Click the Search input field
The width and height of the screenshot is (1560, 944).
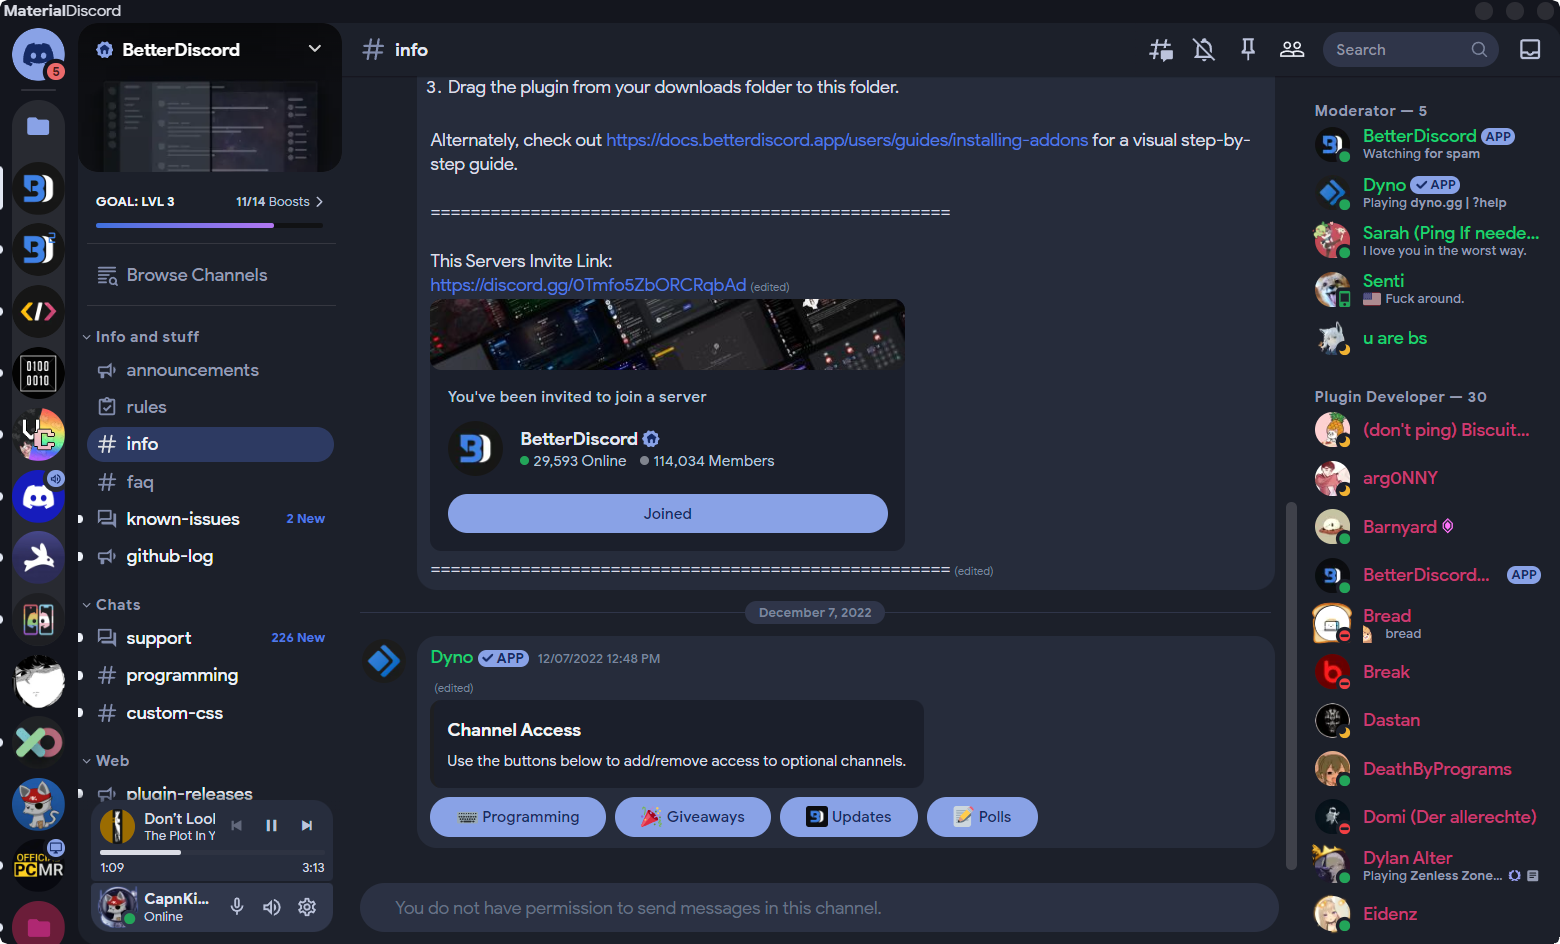click(x=1410, y=50)
